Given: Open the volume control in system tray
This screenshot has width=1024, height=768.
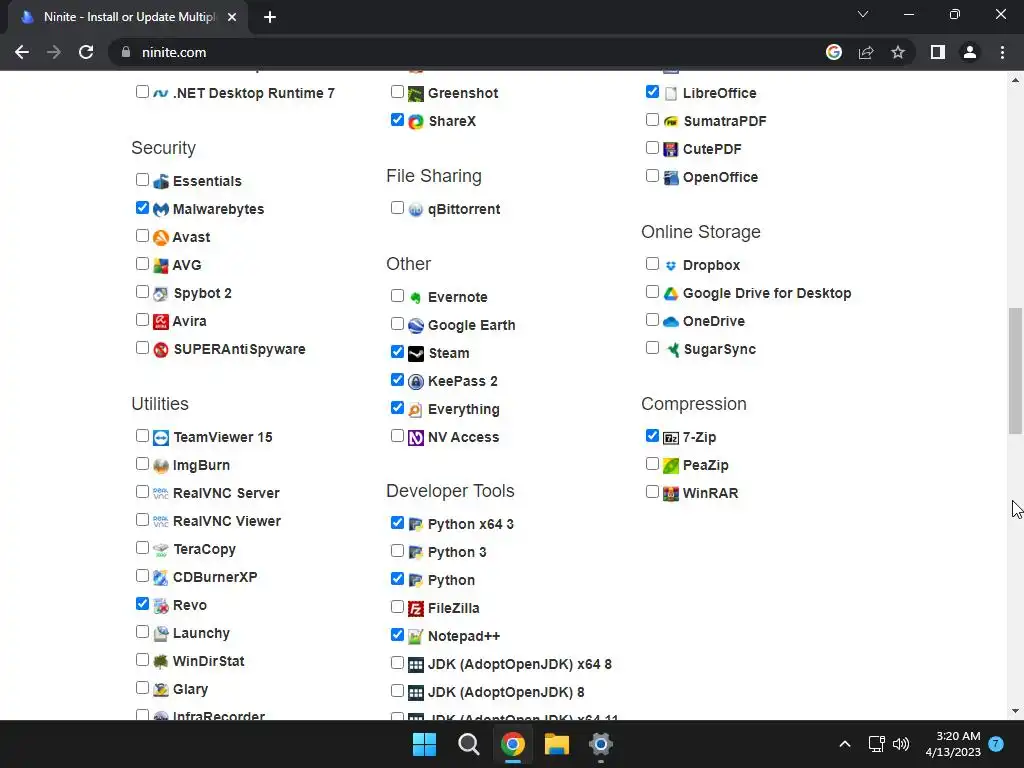Looking at the screenshot, I should click(901, 744).
